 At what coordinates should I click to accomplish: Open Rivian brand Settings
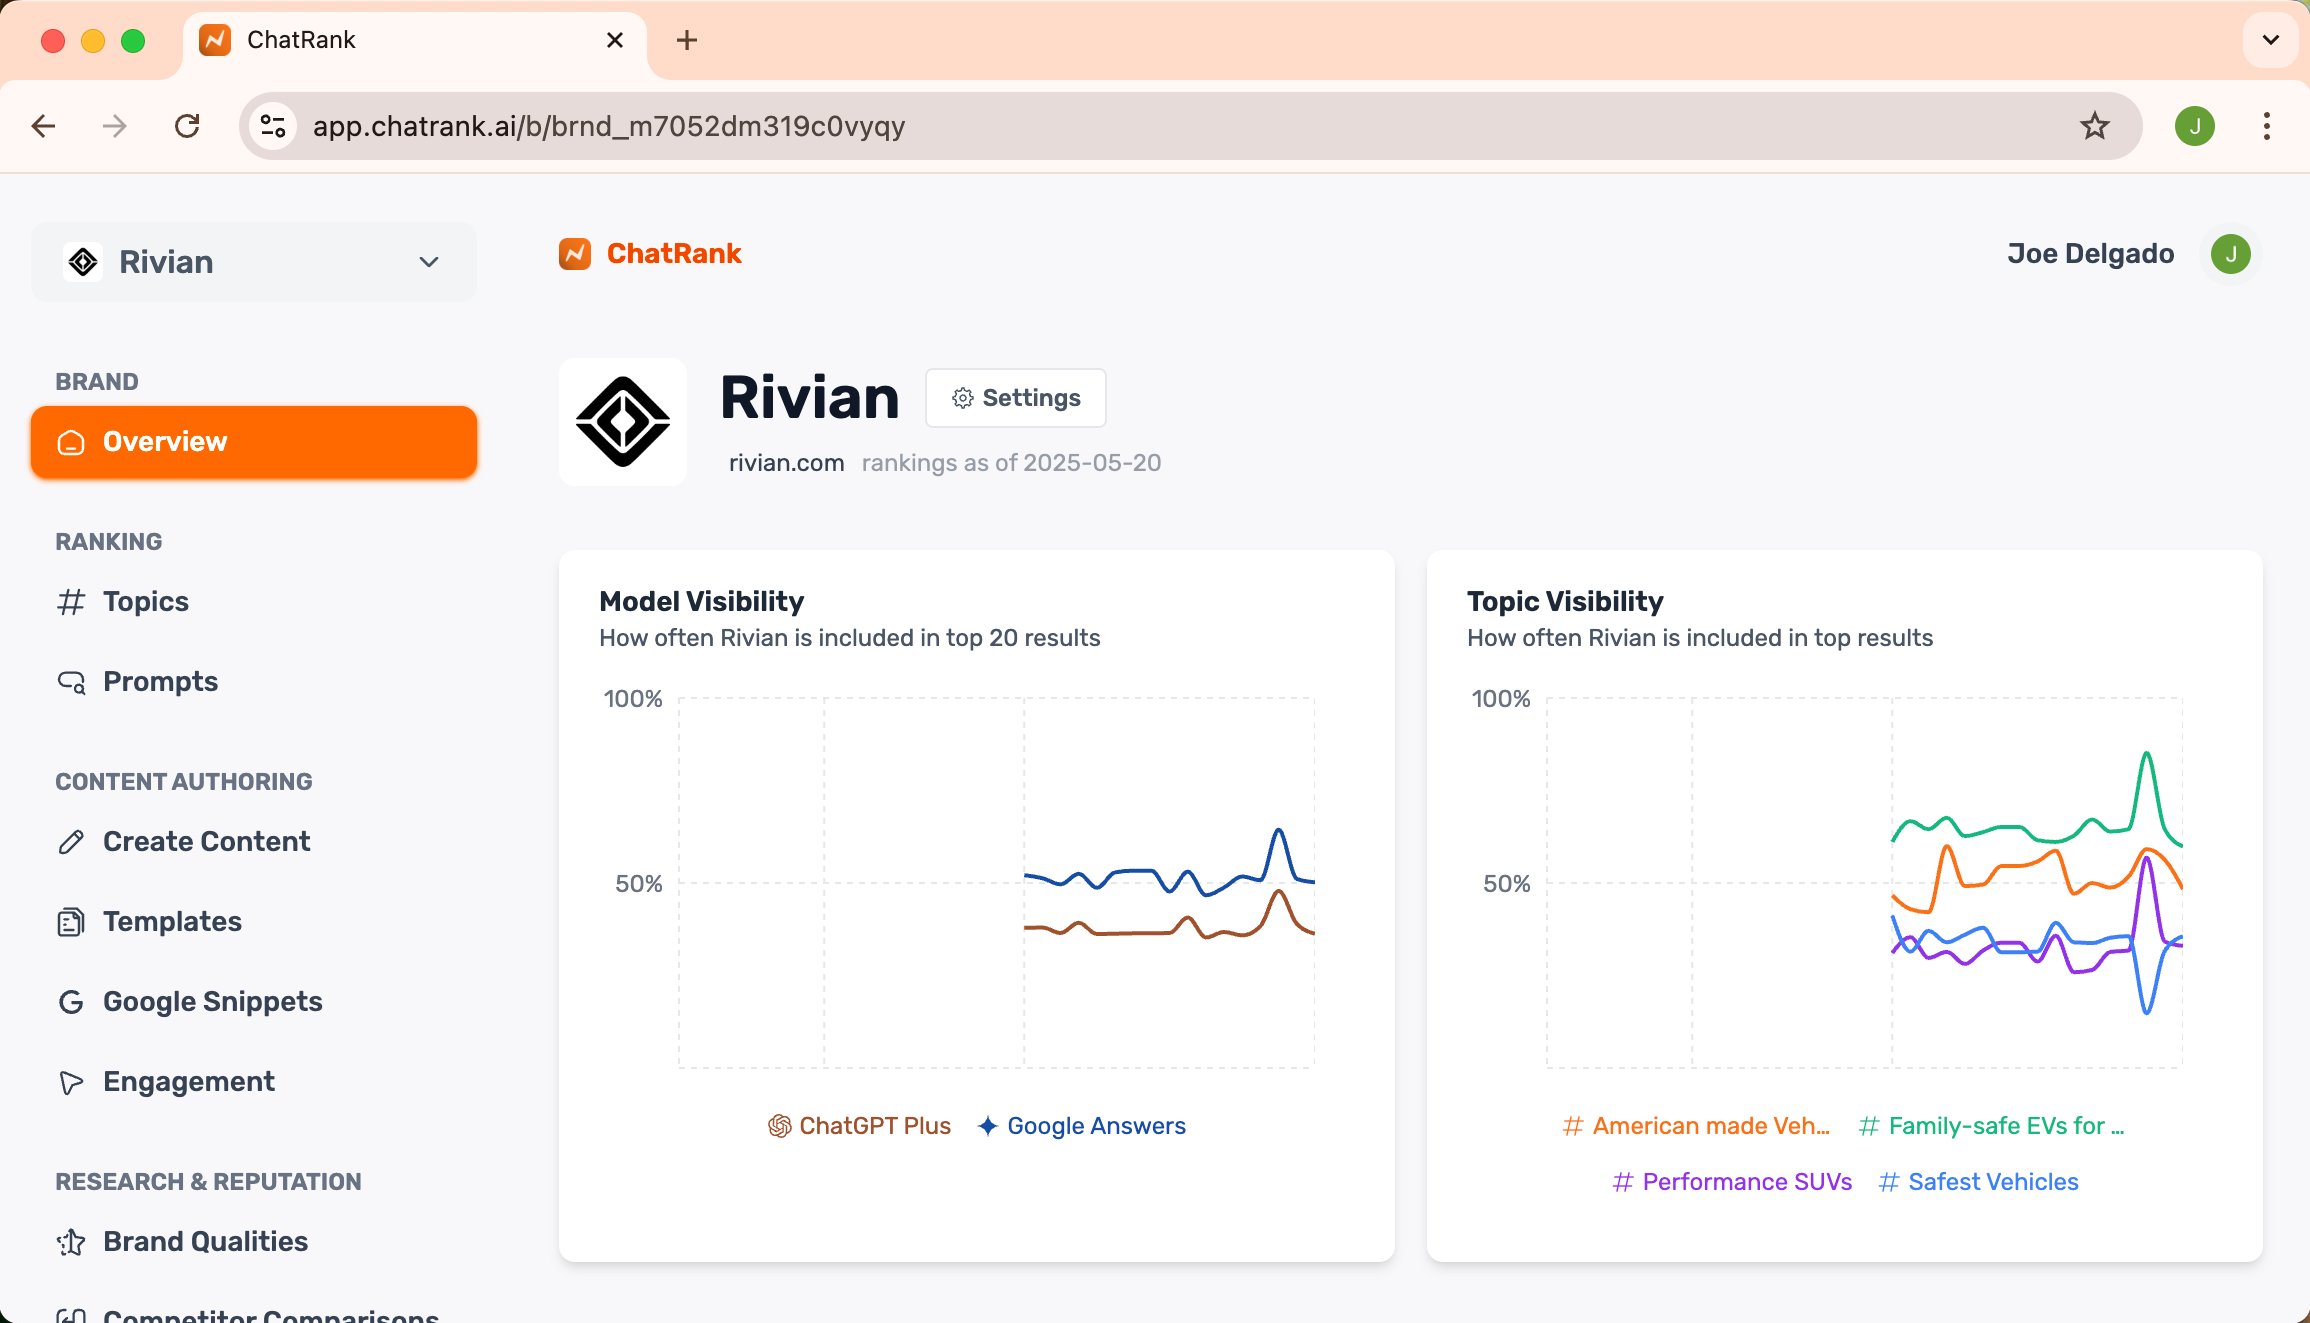point(1016,398)
